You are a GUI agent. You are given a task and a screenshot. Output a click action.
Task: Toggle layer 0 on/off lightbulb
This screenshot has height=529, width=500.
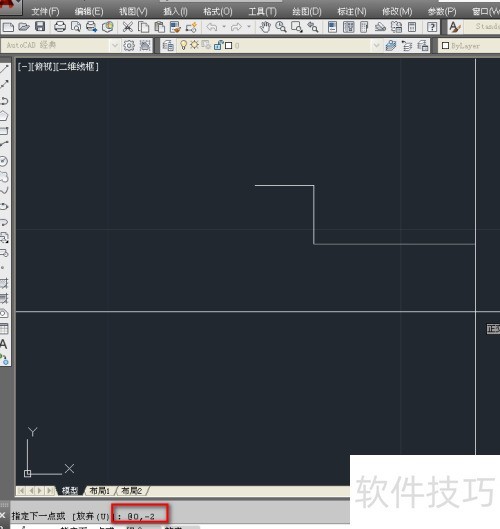click(x=183, y=45)
